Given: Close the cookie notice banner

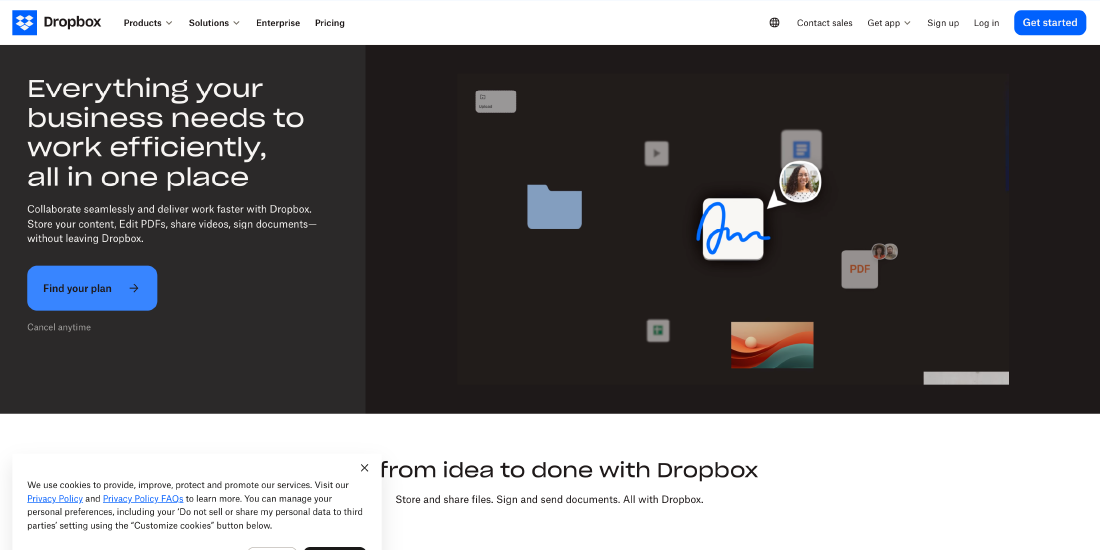Looking at the screenshot, I should pyautogui.click(x=364, y=468).
